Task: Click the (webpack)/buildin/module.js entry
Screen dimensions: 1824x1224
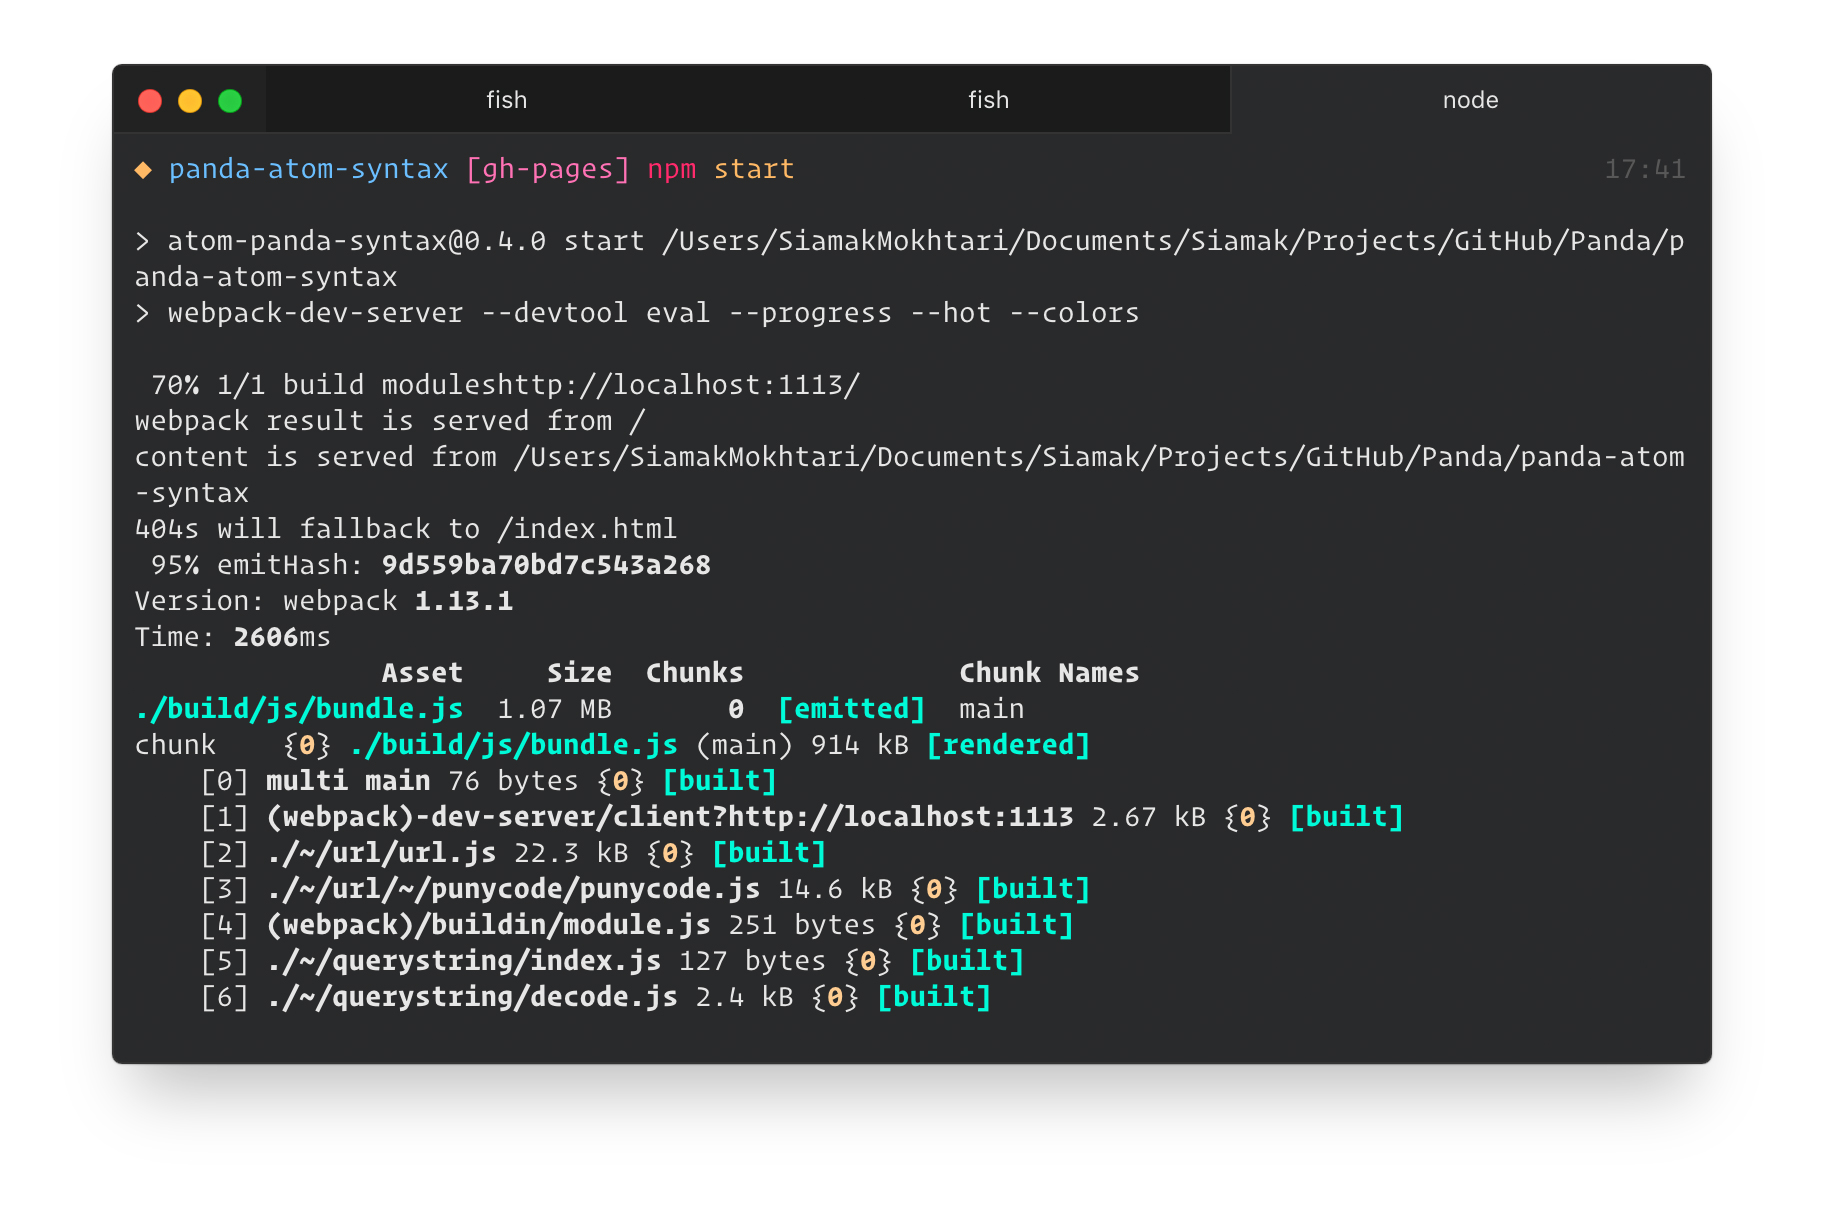Action: pyautogui.click(x=489, y=925)
